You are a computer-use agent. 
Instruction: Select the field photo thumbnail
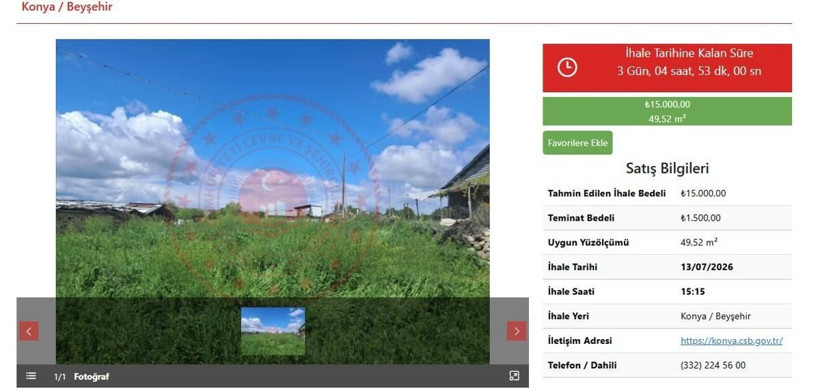[x=273, y=331]
